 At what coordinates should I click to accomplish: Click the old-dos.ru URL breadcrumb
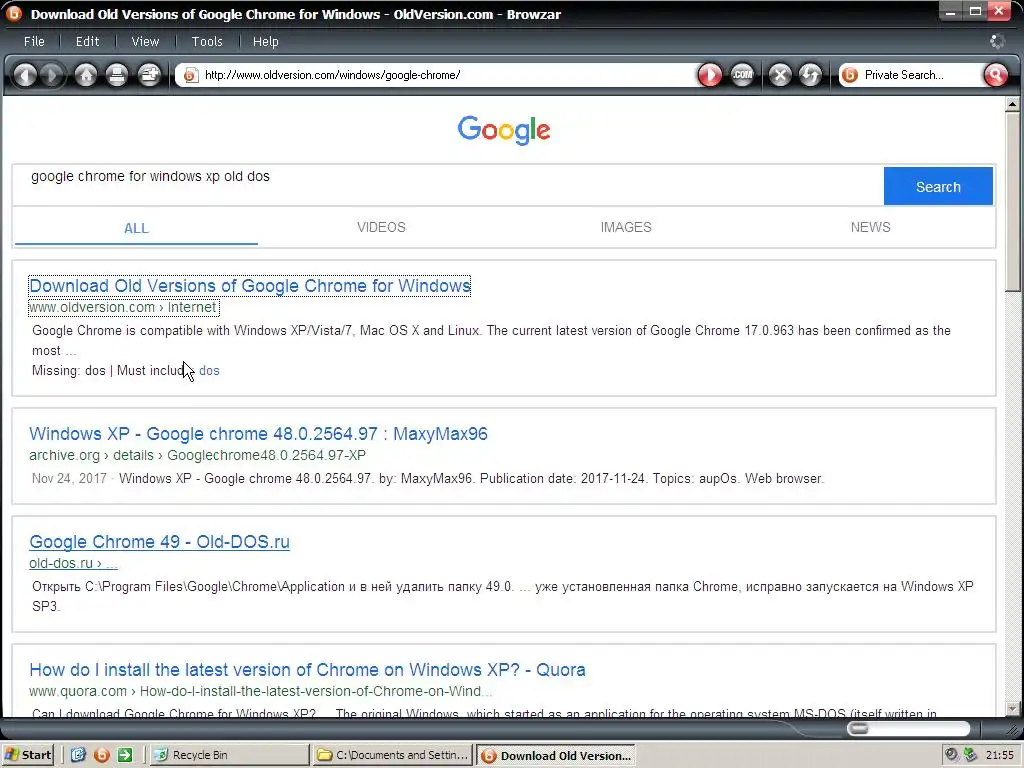coord(73,563)
